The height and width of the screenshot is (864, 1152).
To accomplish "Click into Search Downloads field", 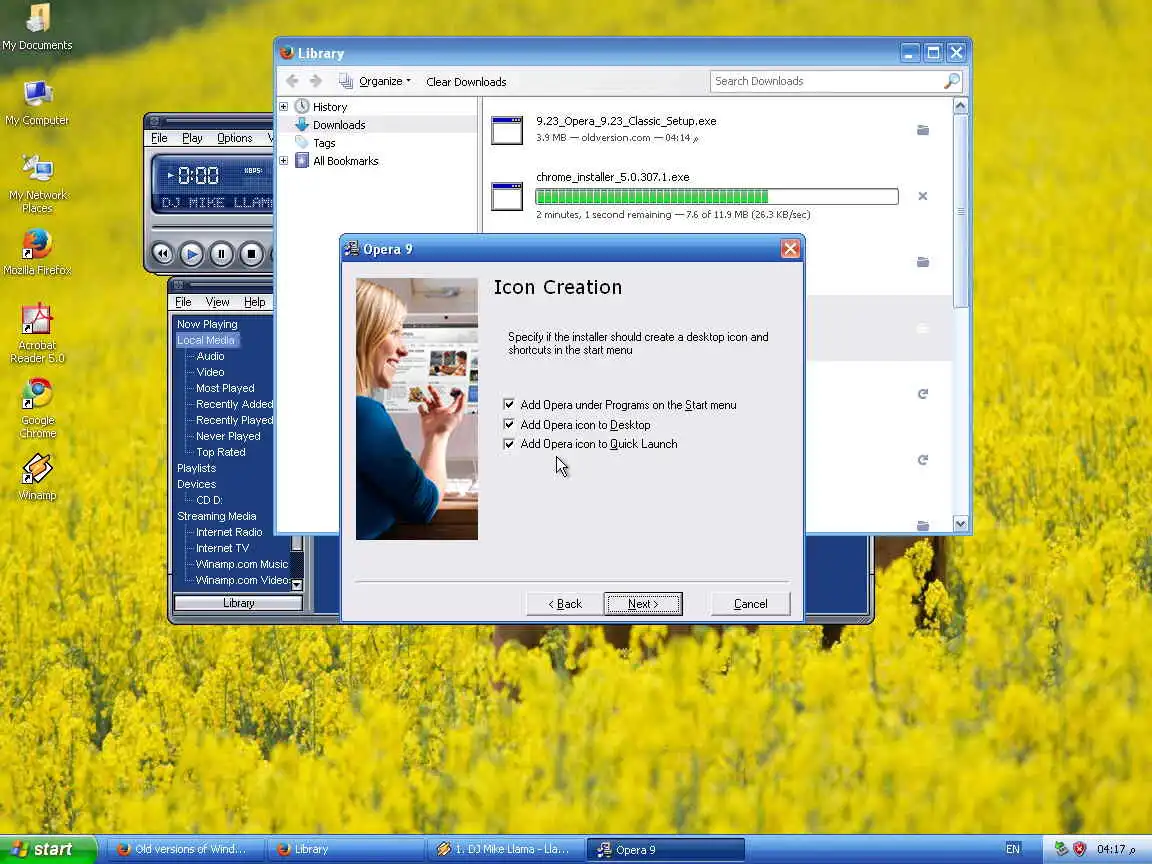I will [827, 81].
